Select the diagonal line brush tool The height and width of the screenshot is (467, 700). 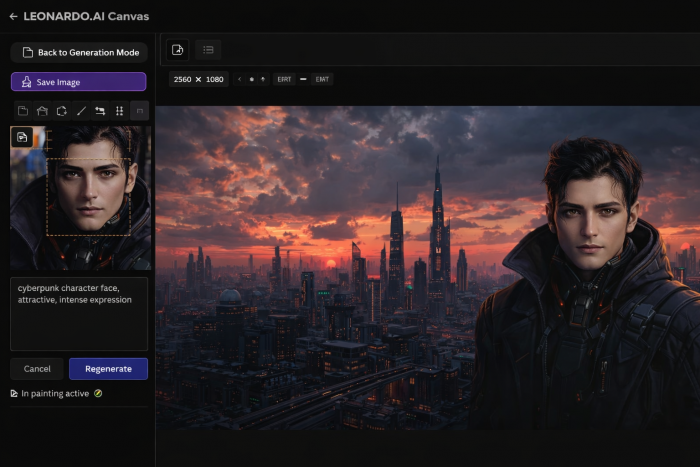tap(81, 111)
